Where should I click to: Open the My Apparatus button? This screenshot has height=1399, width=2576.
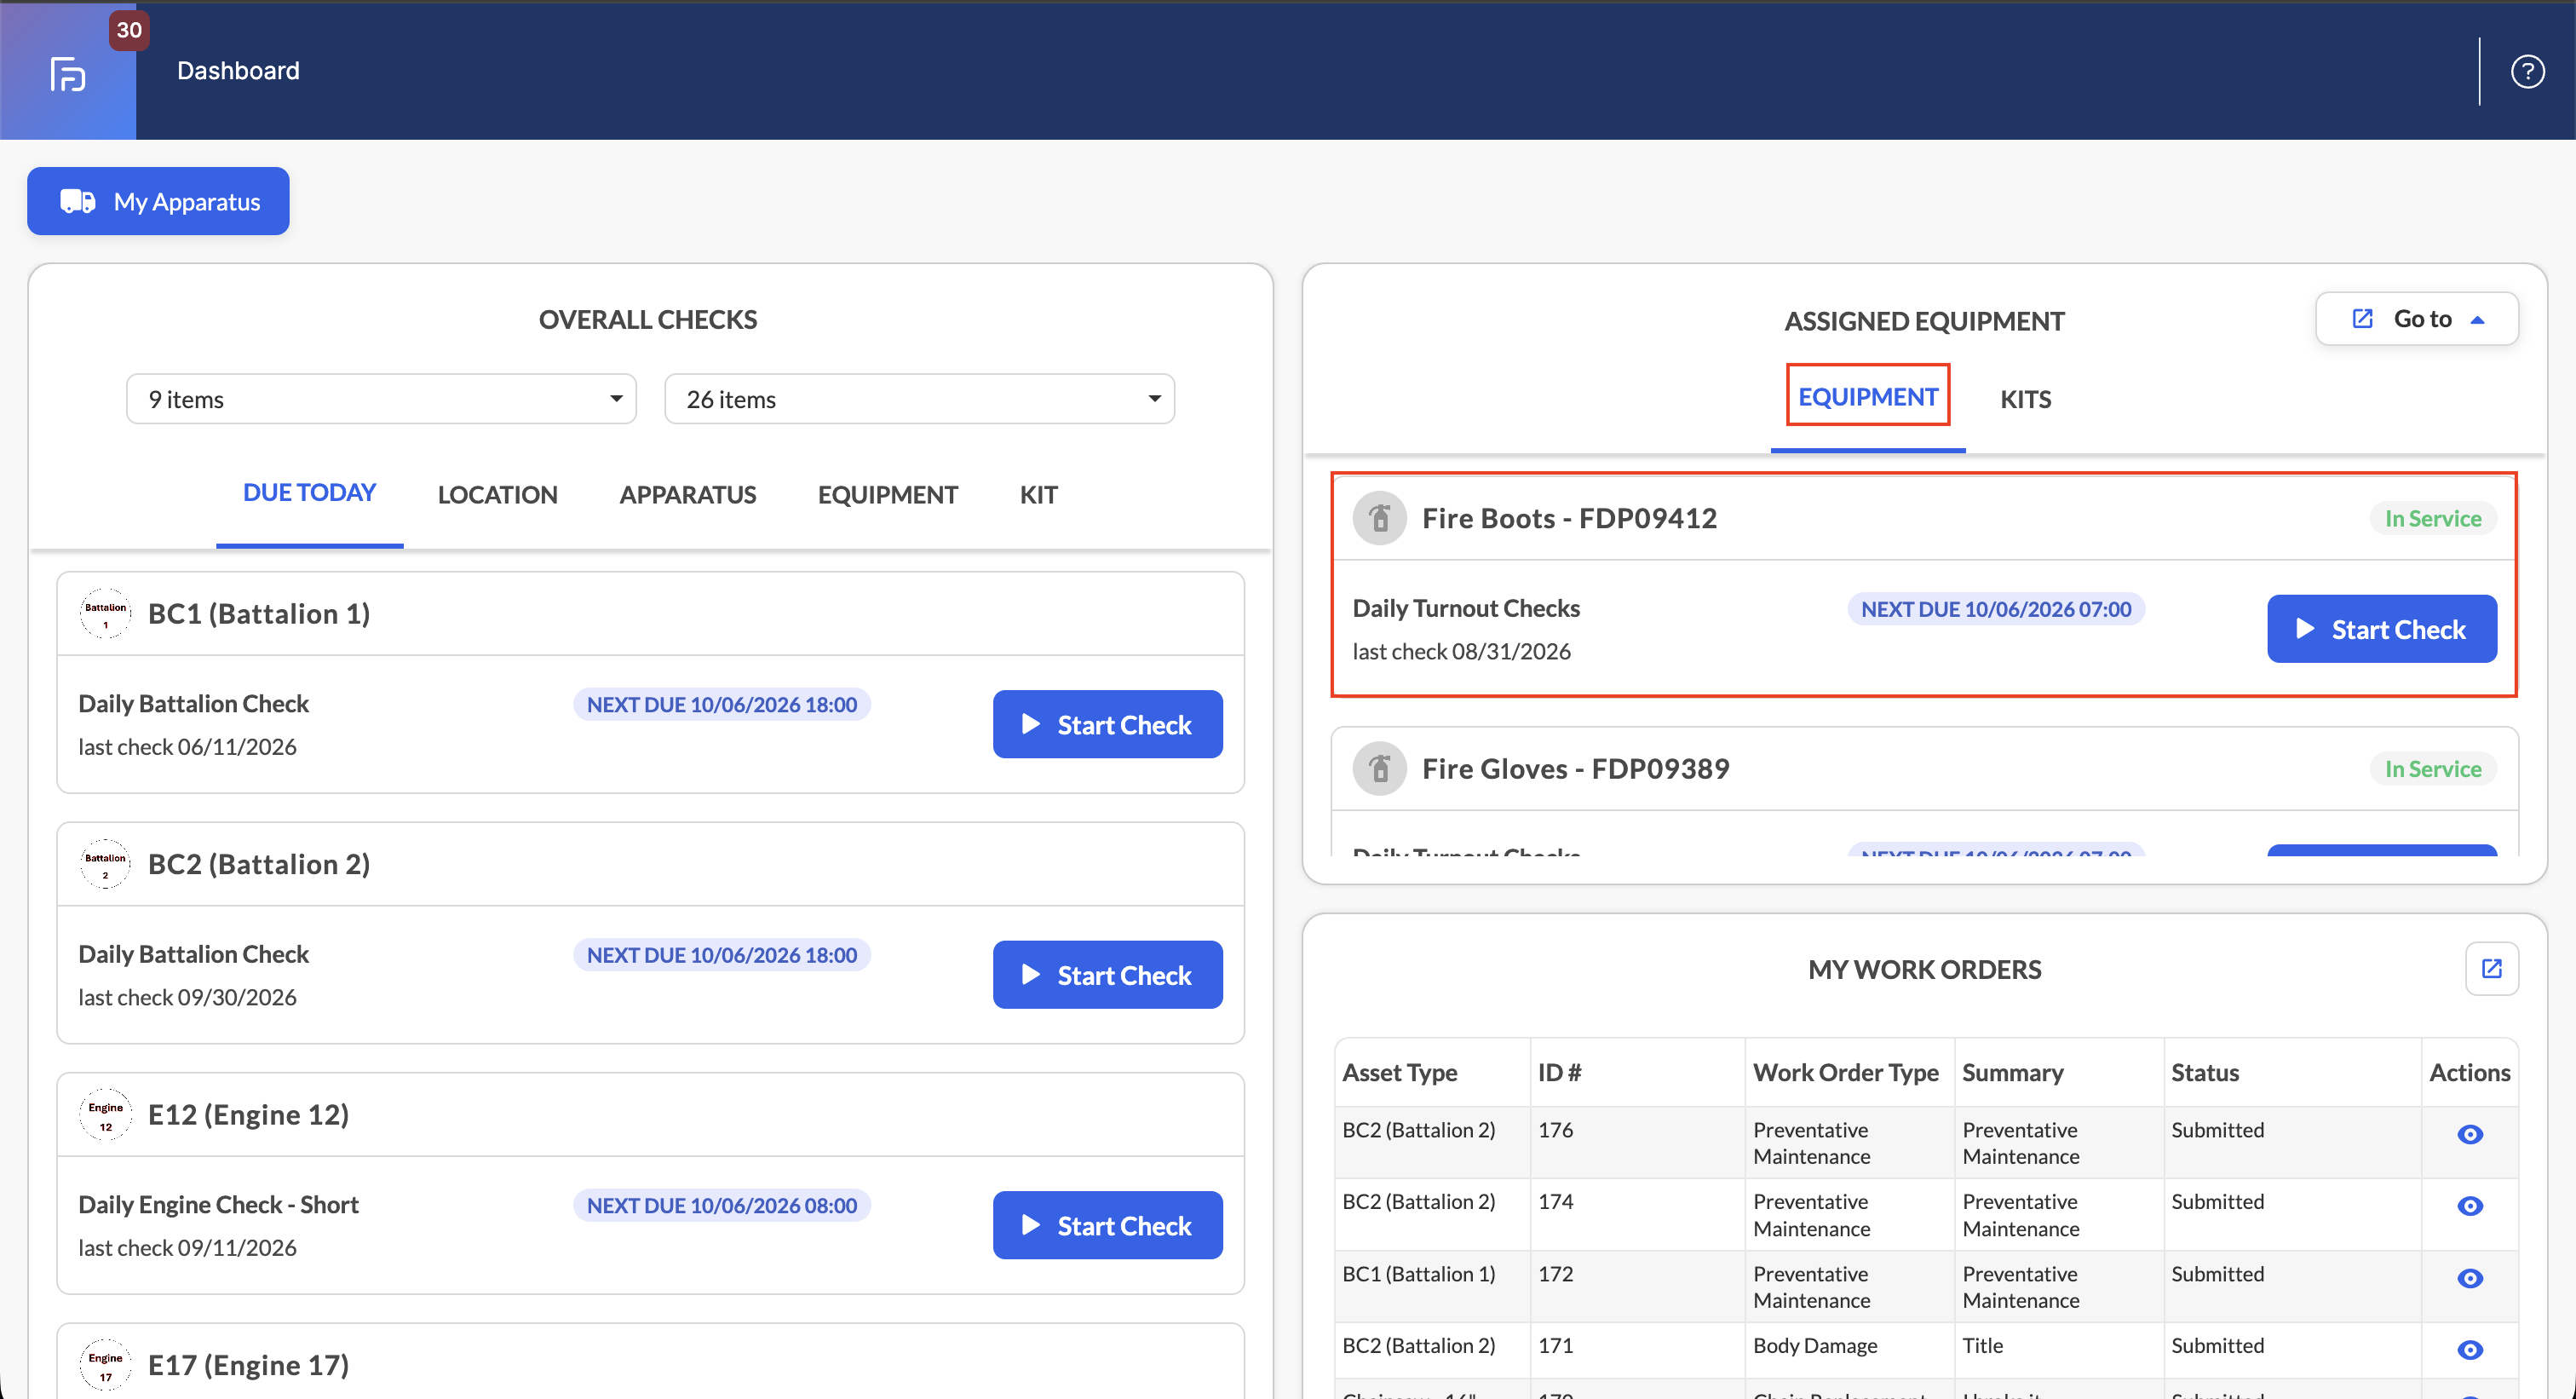click(x=158, y=201)
